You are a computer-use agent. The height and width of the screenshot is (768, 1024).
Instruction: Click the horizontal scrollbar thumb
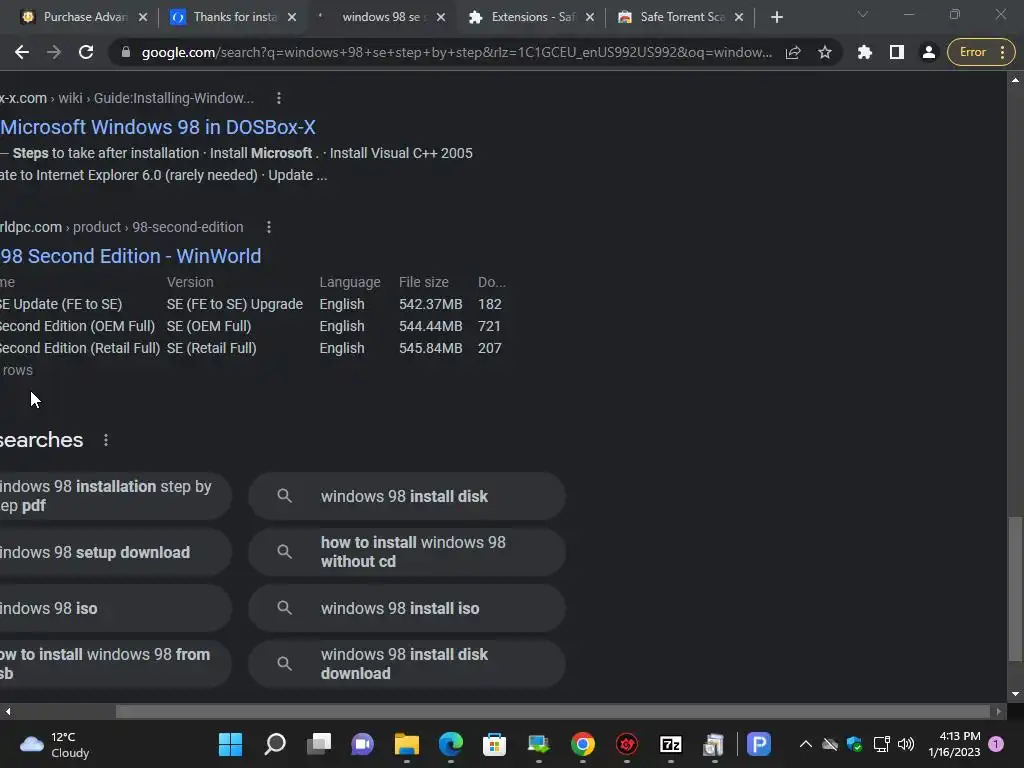point(552,711)
